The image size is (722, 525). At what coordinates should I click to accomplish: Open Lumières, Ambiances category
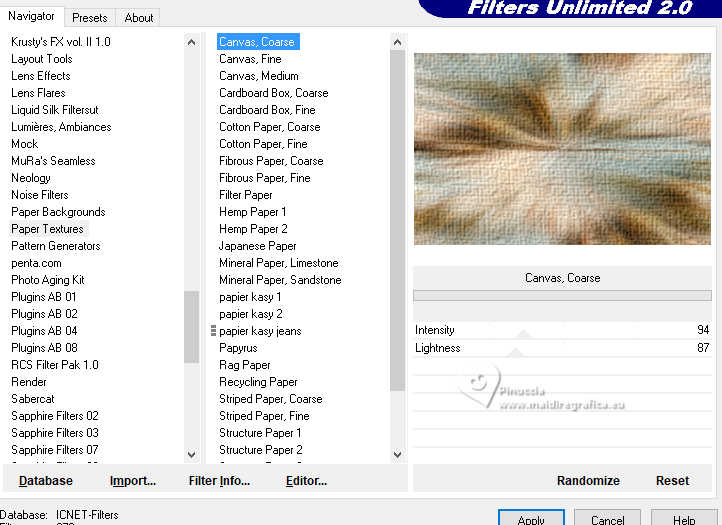point(61,127)
